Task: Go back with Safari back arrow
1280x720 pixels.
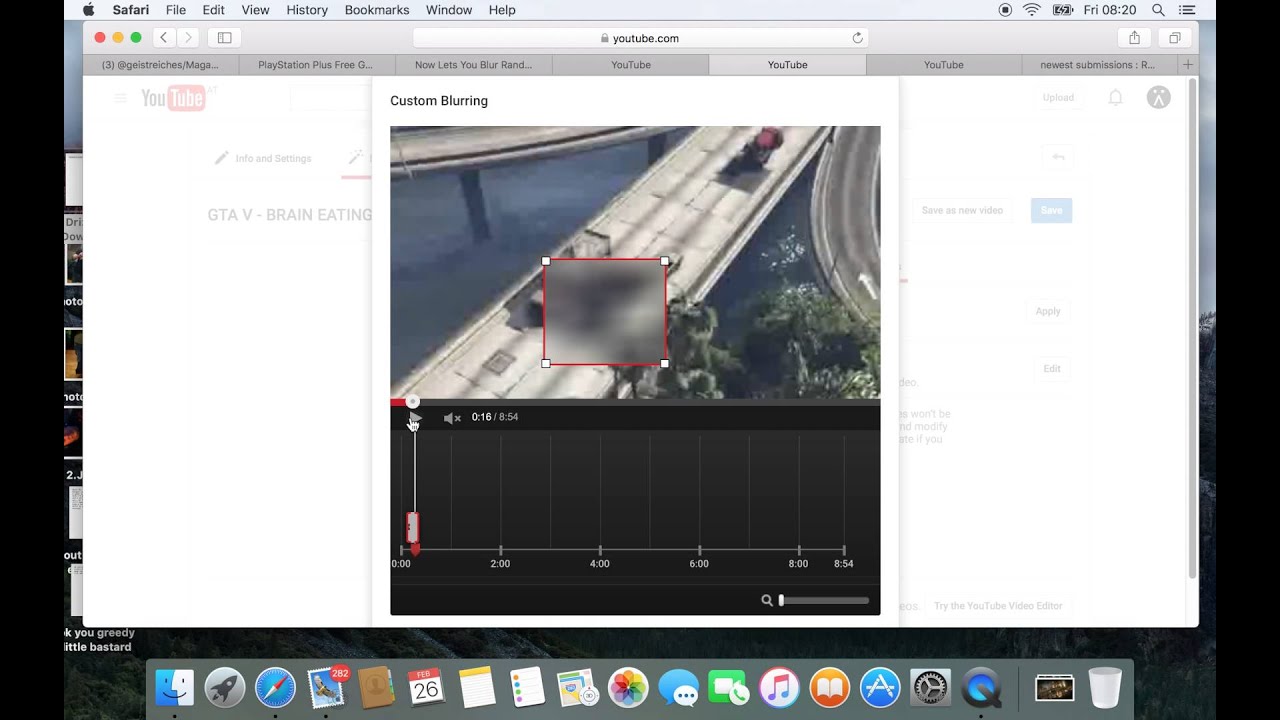Action: (163, 38)
